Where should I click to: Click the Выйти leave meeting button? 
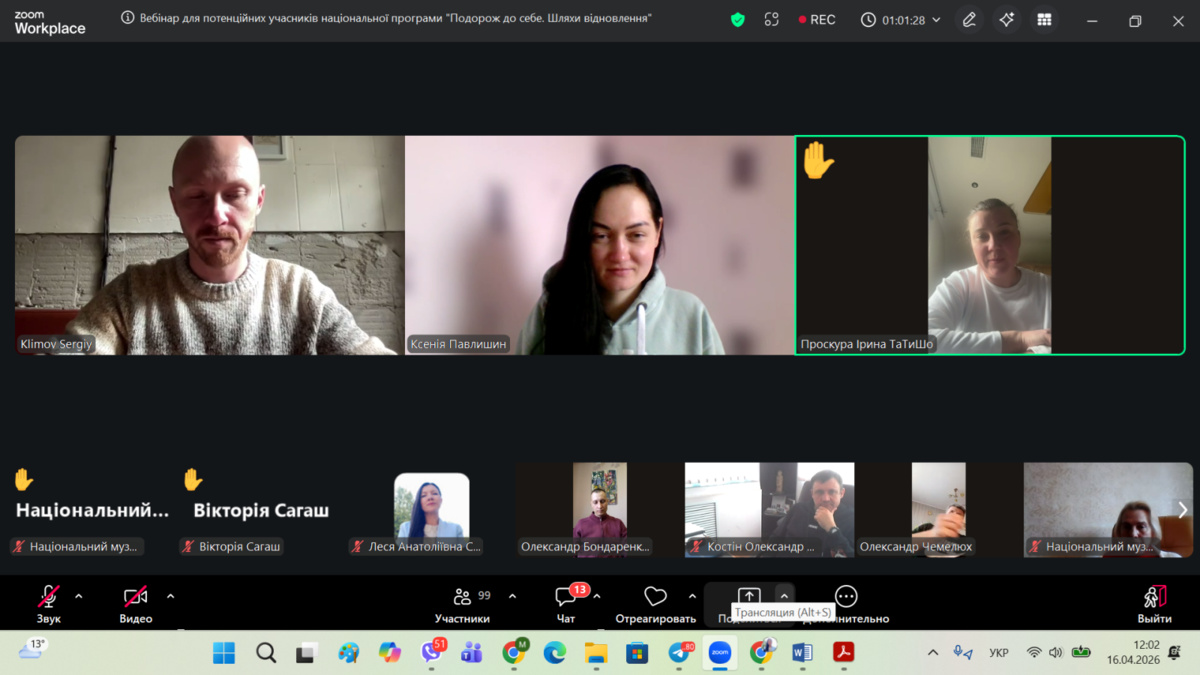pos(1154,602)
